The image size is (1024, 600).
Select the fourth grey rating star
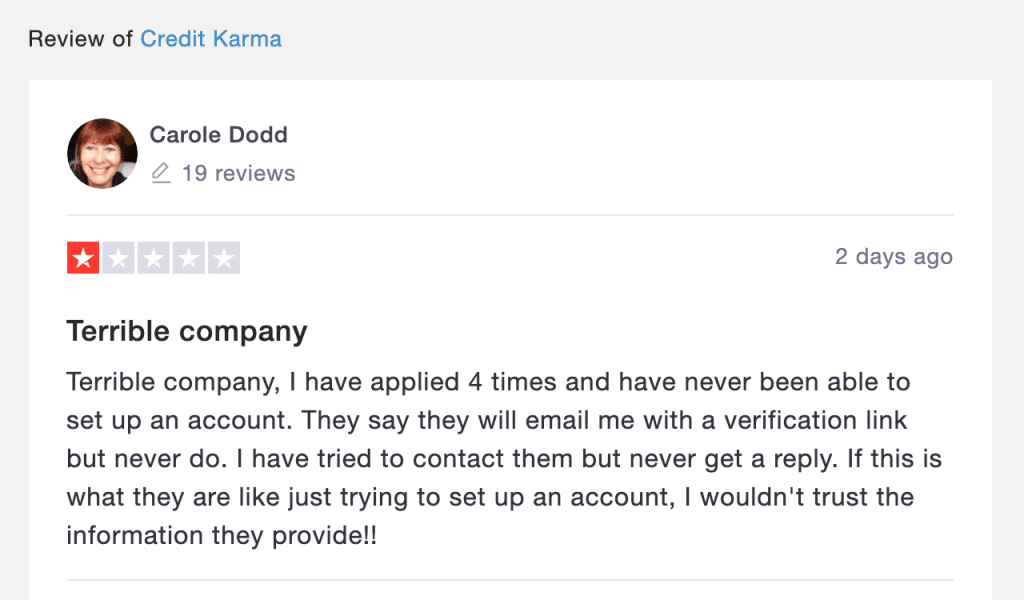click(x=189, y=258)
